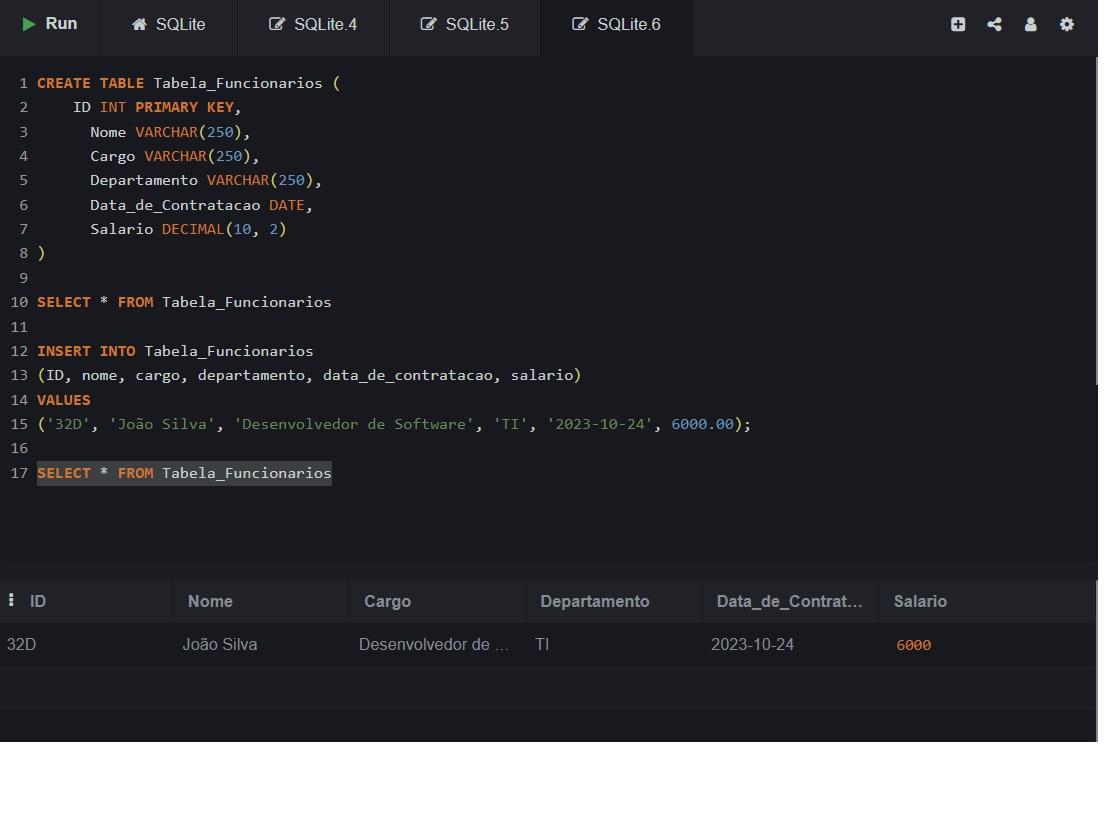Add a new tab with the plus icon

(x=958, y=24)
